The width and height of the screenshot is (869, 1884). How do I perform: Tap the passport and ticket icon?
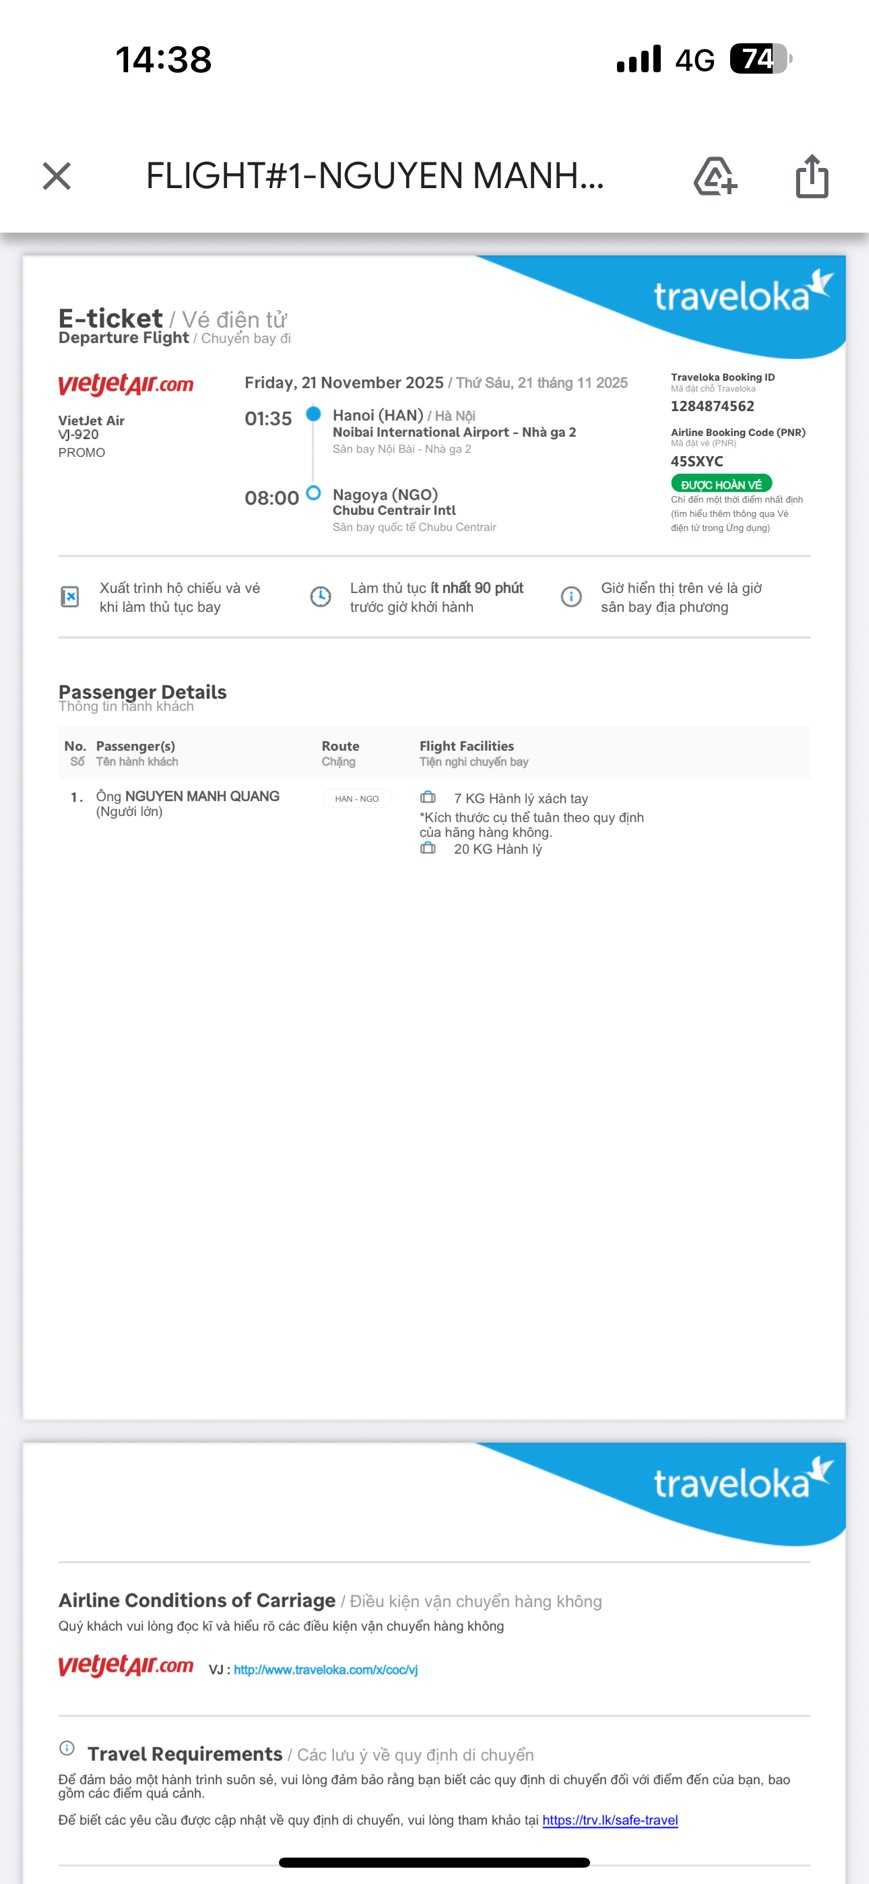pyautogui.click(x=69, y=597)
